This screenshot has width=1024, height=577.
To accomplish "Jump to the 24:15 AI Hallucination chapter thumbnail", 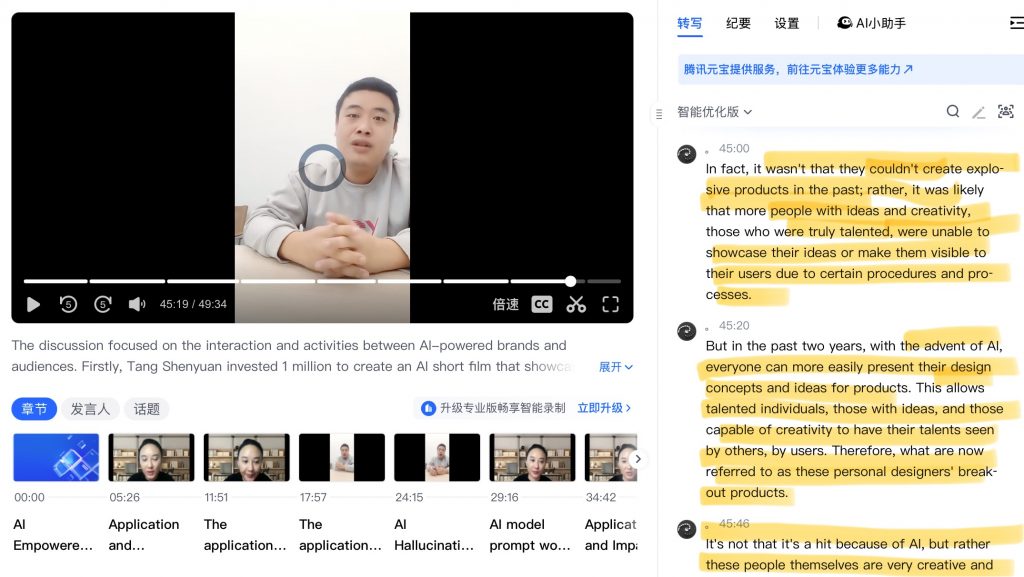I will (x=437, y=458).
